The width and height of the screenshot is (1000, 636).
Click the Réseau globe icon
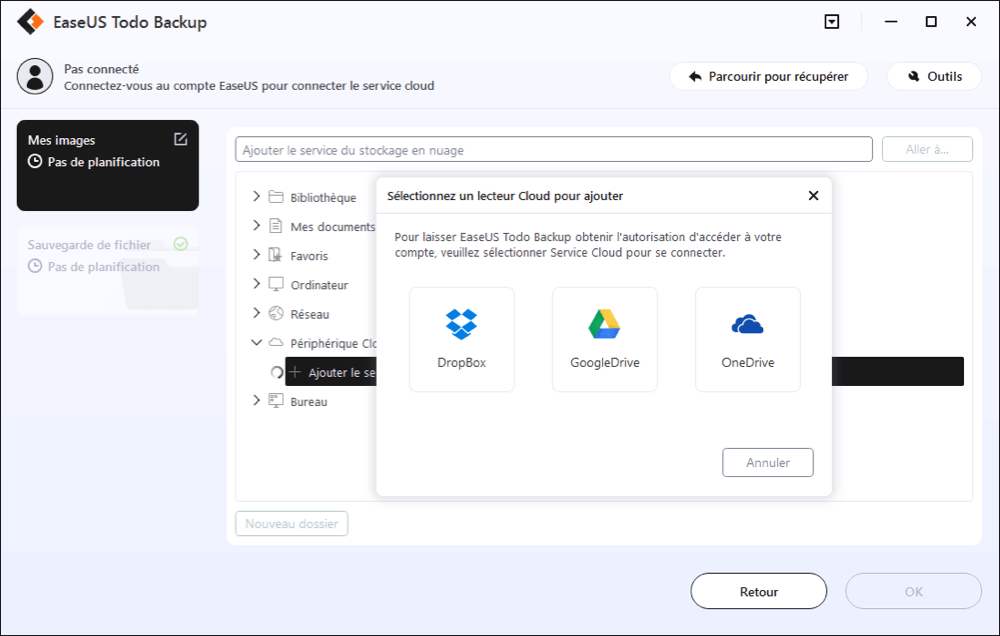(276, 313)
